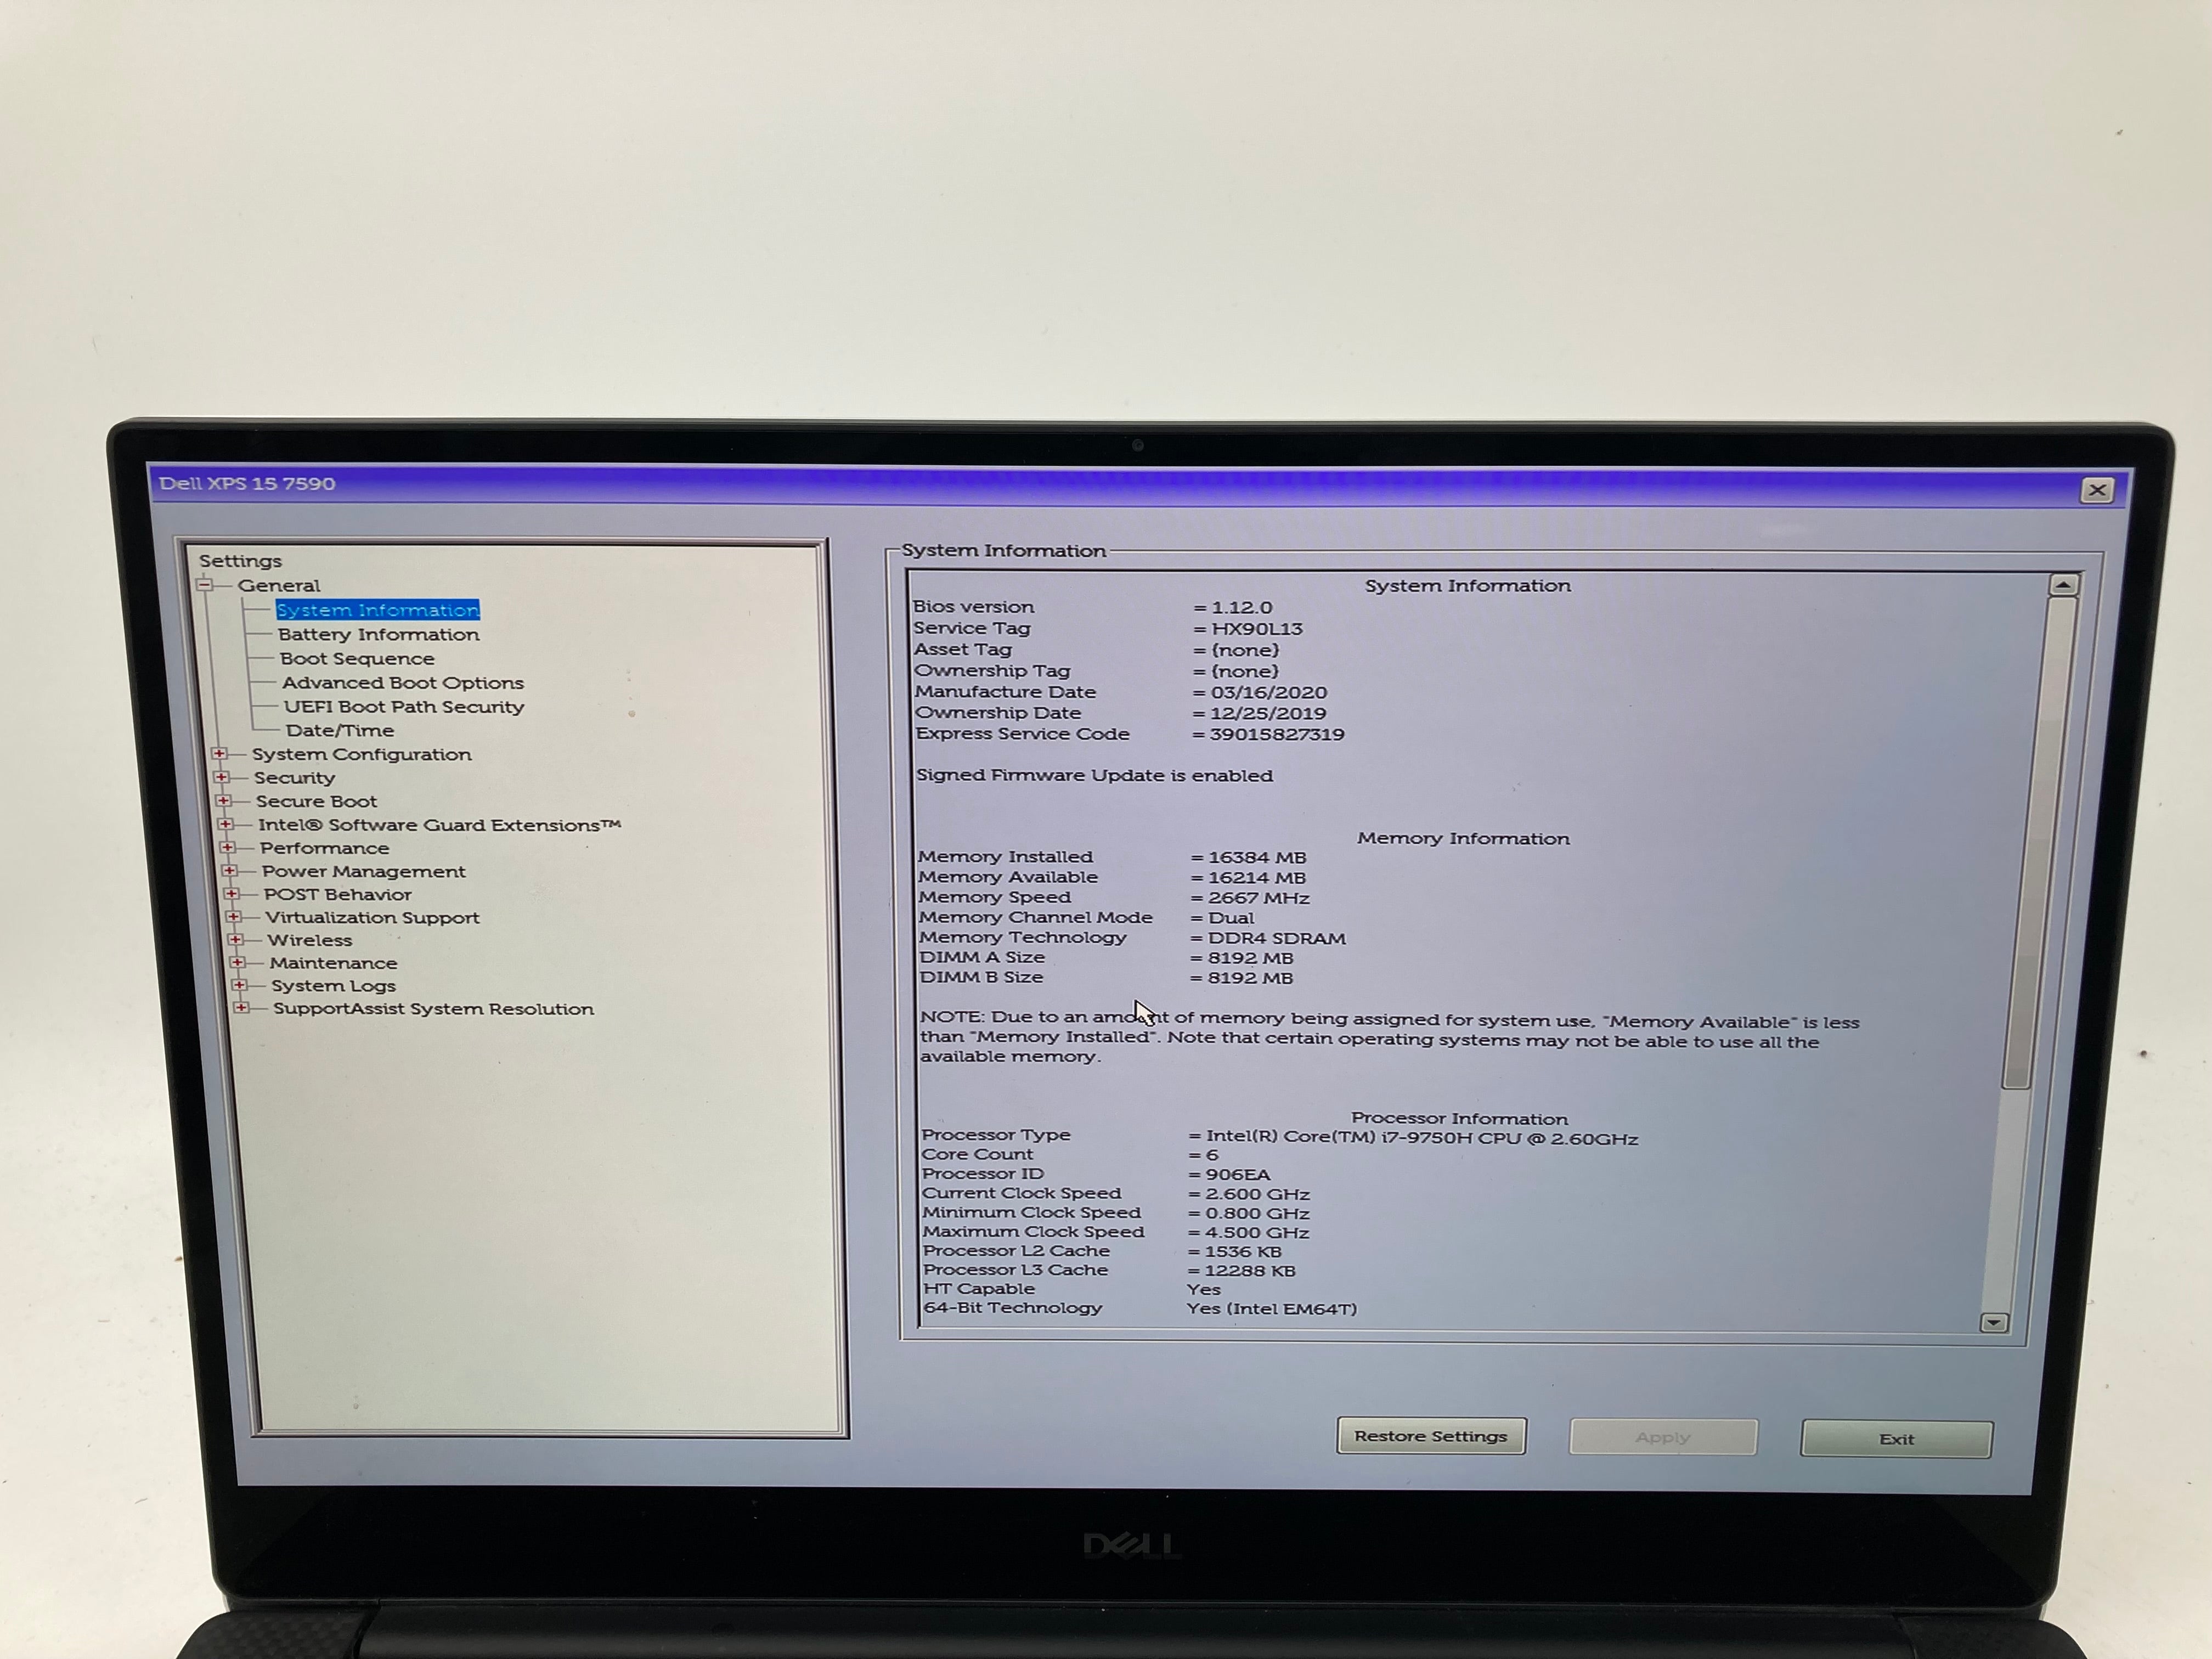Screen dimensions: 2212x1659
Task: Click Ownership Date value 12/25/2019
Action: point(1268,714)
